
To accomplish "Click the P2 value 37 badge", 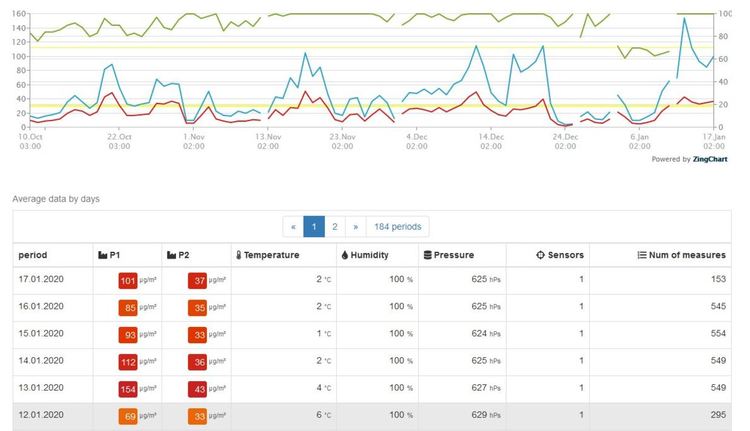I will (x=197, y=281).
